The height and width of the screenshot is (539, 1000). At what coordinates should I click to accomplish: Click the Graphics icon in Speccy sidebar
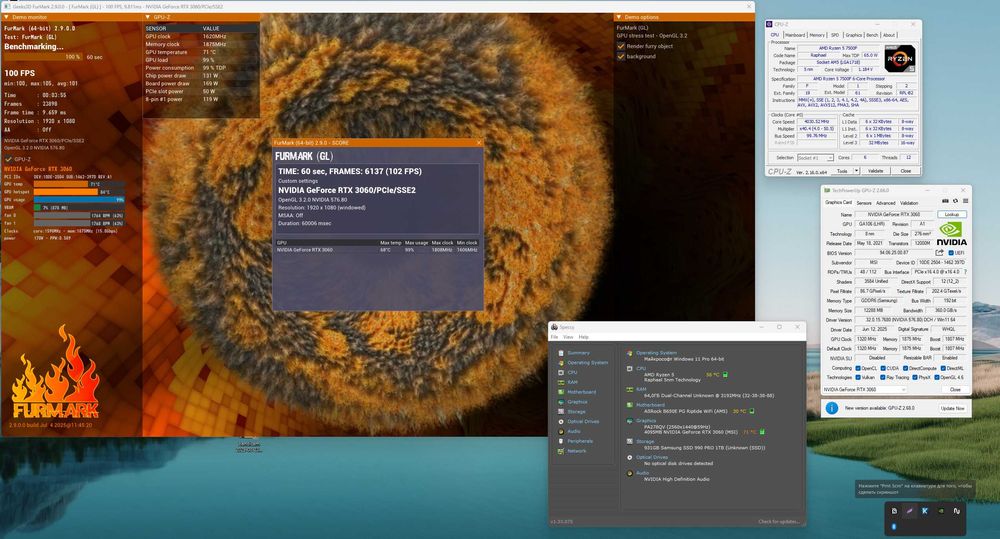(562, 401)
